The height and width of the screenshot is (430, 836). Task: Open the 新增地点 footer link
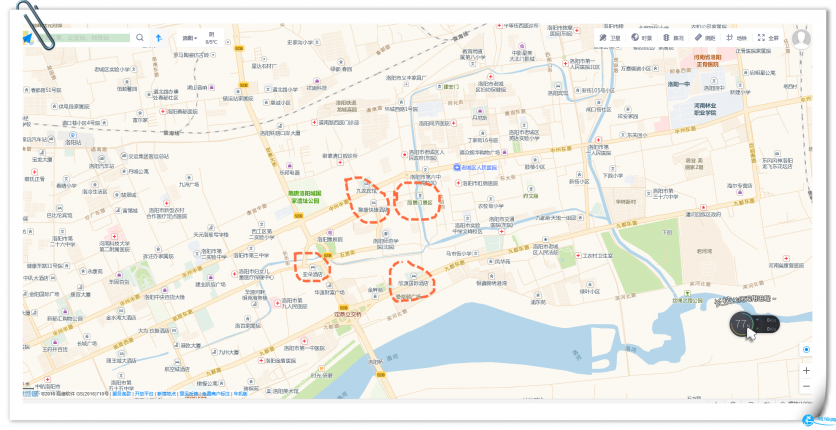[x=166, y=394]
